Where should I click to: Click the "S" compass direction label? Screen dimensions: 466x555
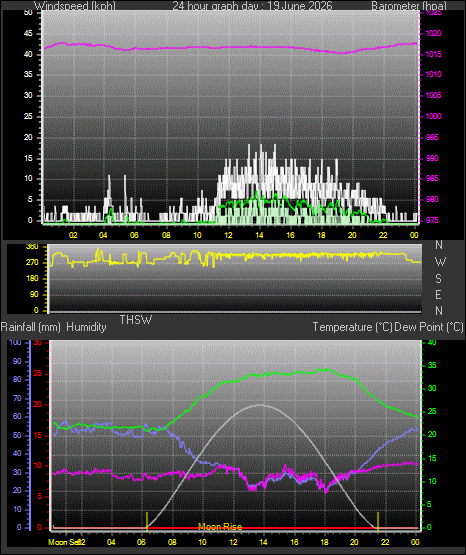coord(438,279)
